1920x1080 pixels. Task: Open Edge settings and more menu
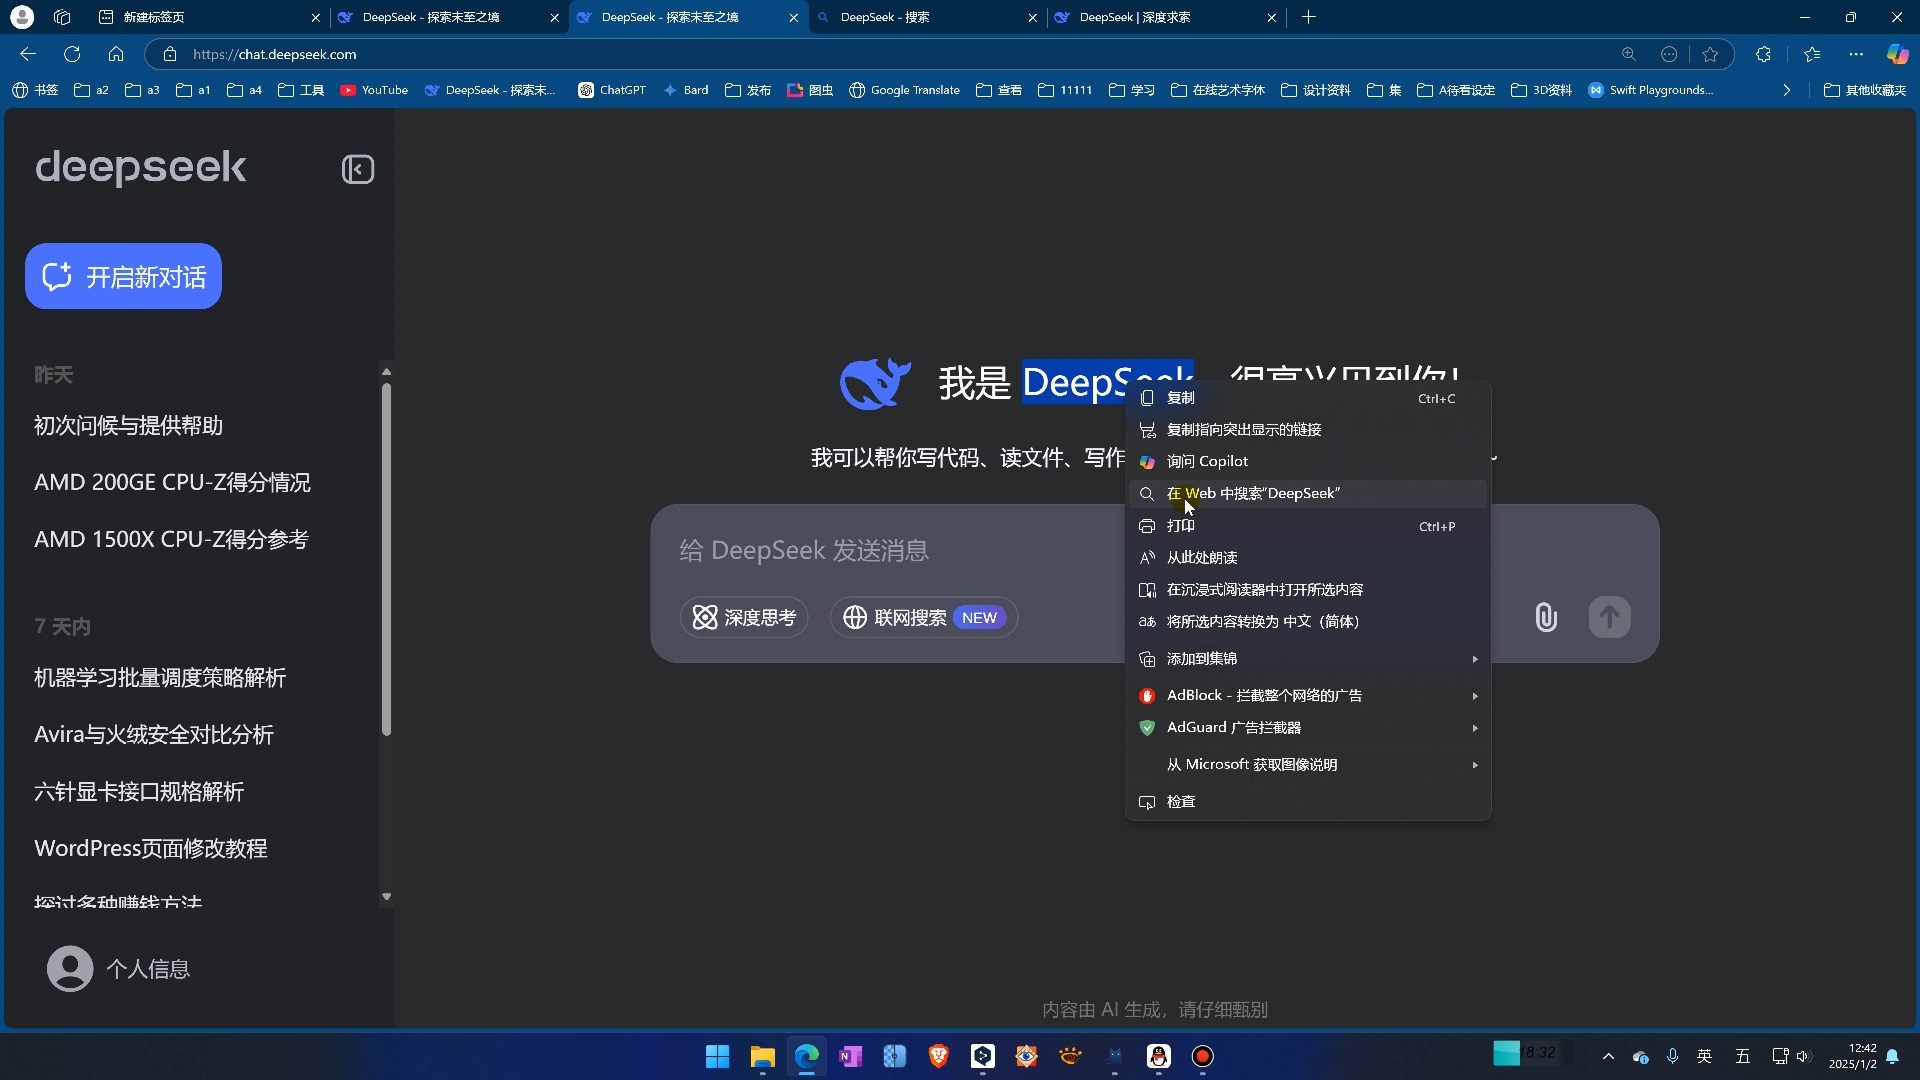click(x=1856, y=54)
